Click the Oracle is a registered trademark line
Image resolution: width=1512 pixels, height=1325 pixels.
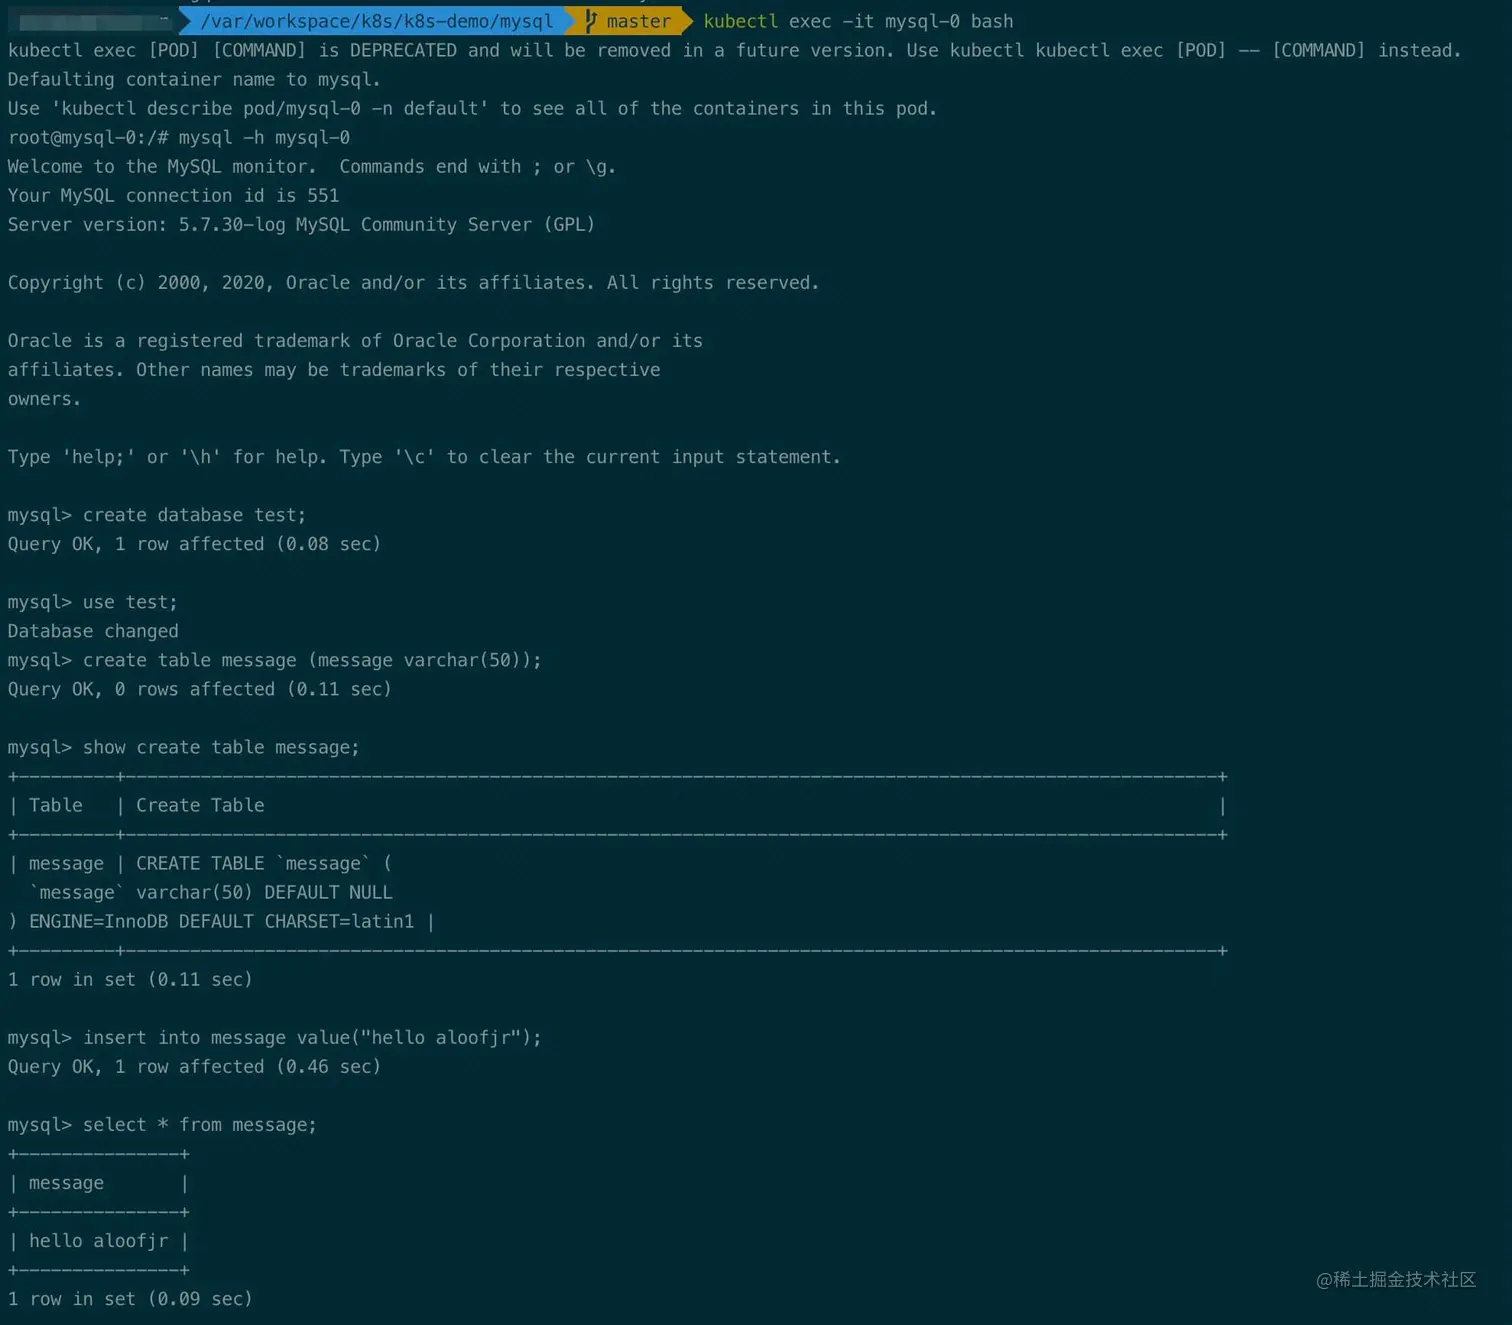(x=355, y=340)
